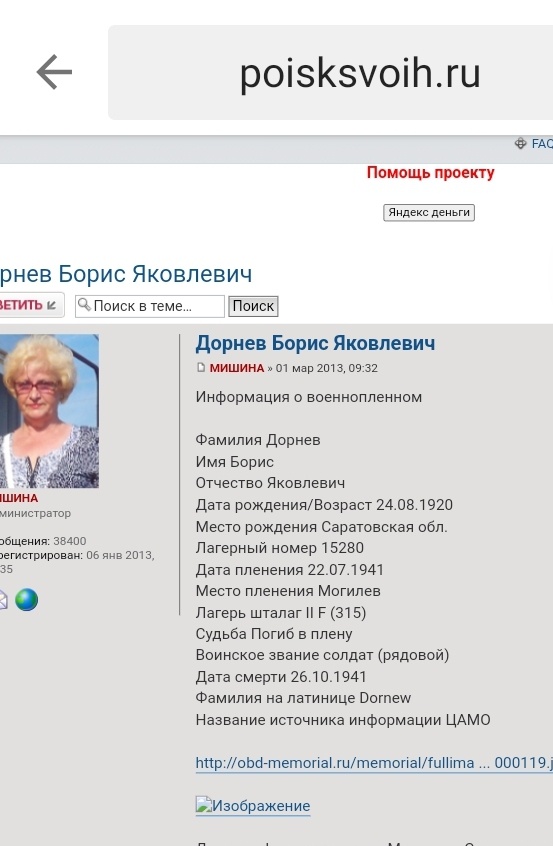Select the text Название источника информации ЦАМО

(x=343, y=720)
